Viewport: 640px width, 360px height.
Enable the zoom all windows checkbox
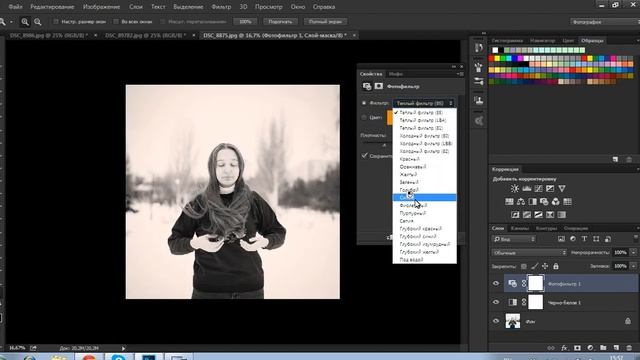click(116, 22)
